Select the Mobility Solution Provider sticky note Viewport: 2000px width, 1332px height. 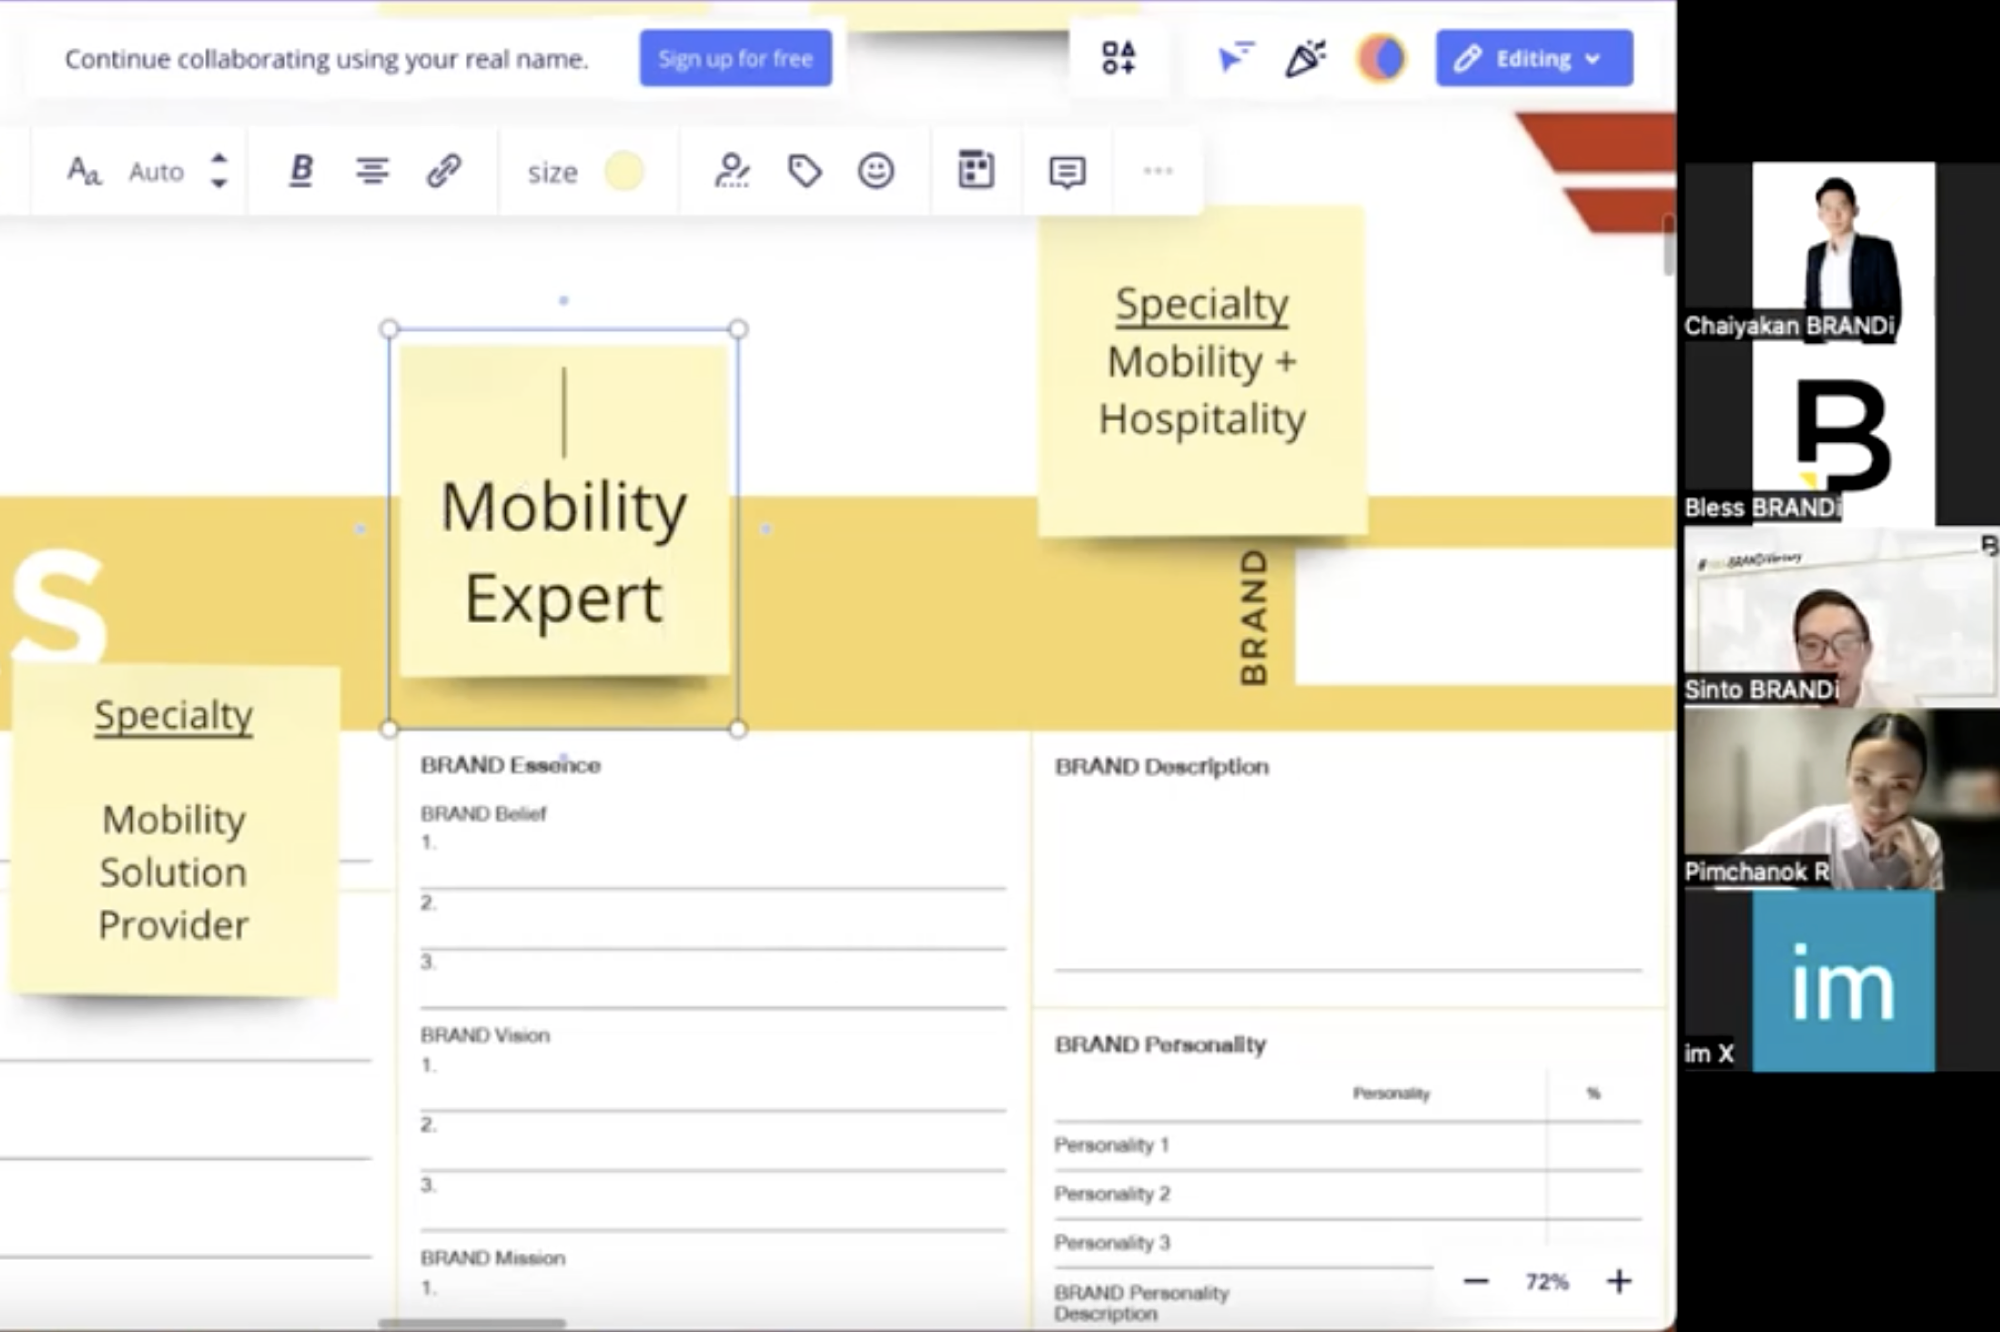coord(174,830)
